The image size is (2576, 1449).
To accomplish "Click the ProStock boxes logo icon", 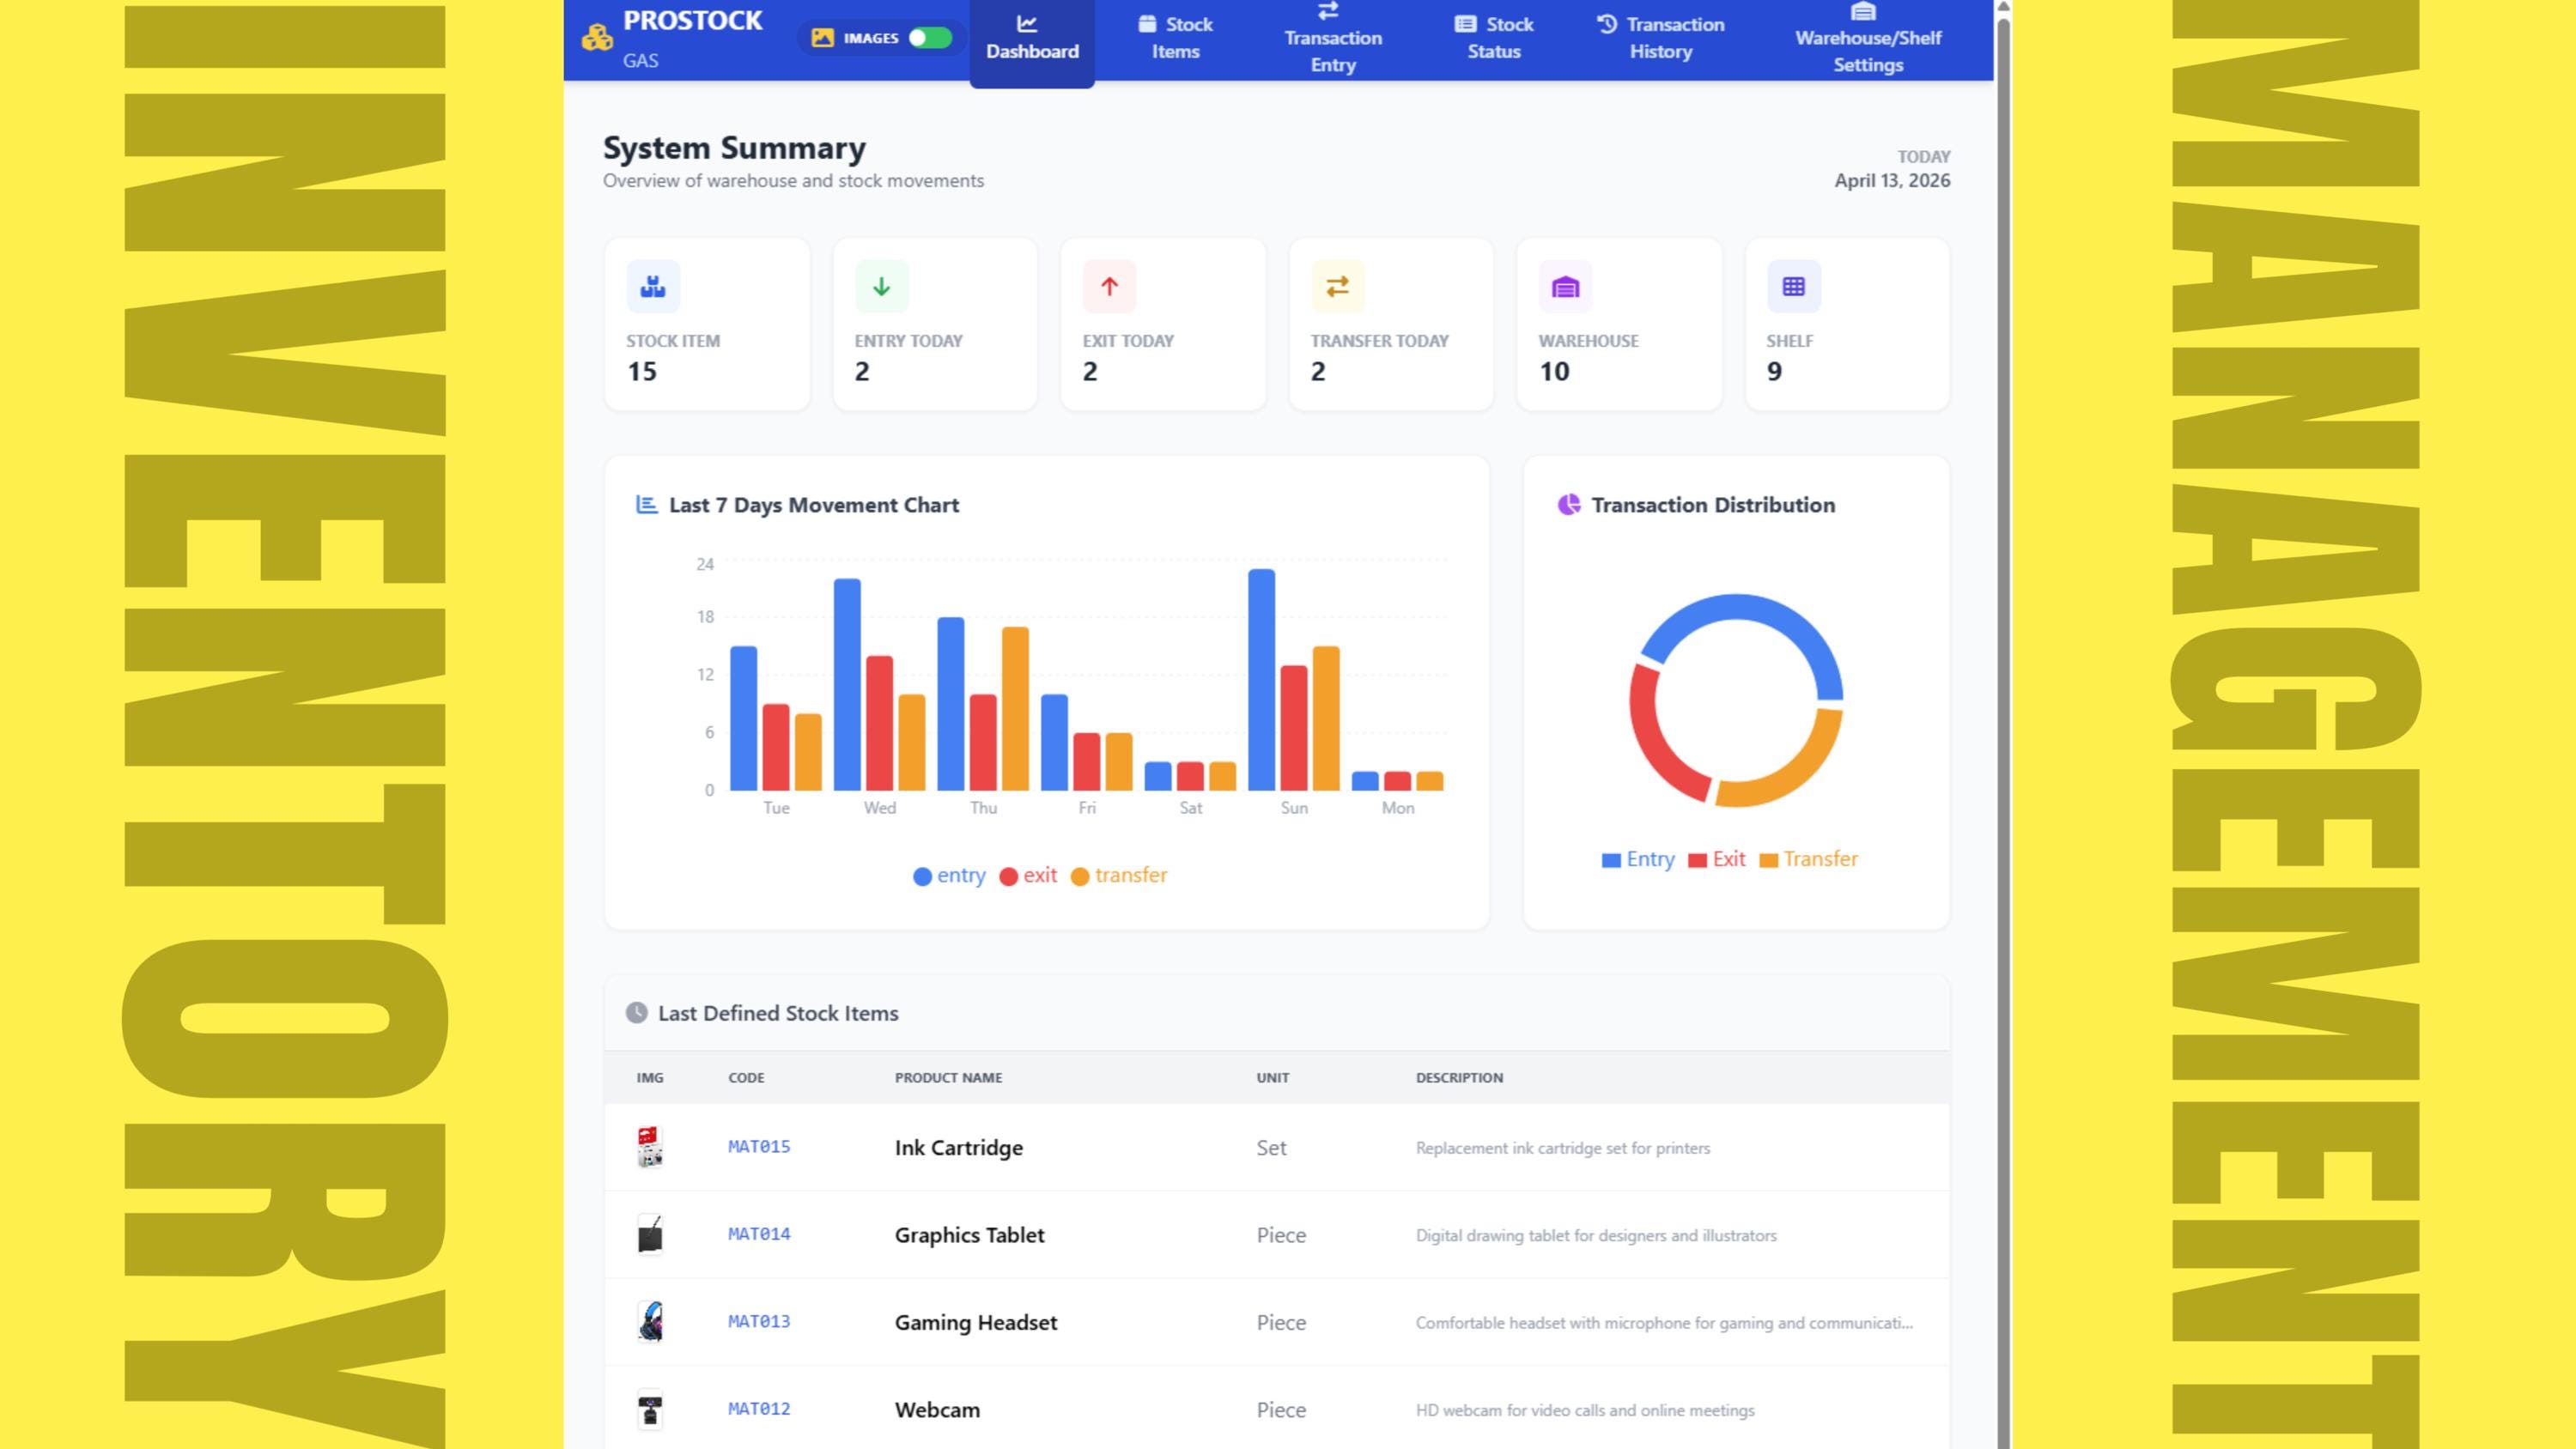I will pos(597,37).
